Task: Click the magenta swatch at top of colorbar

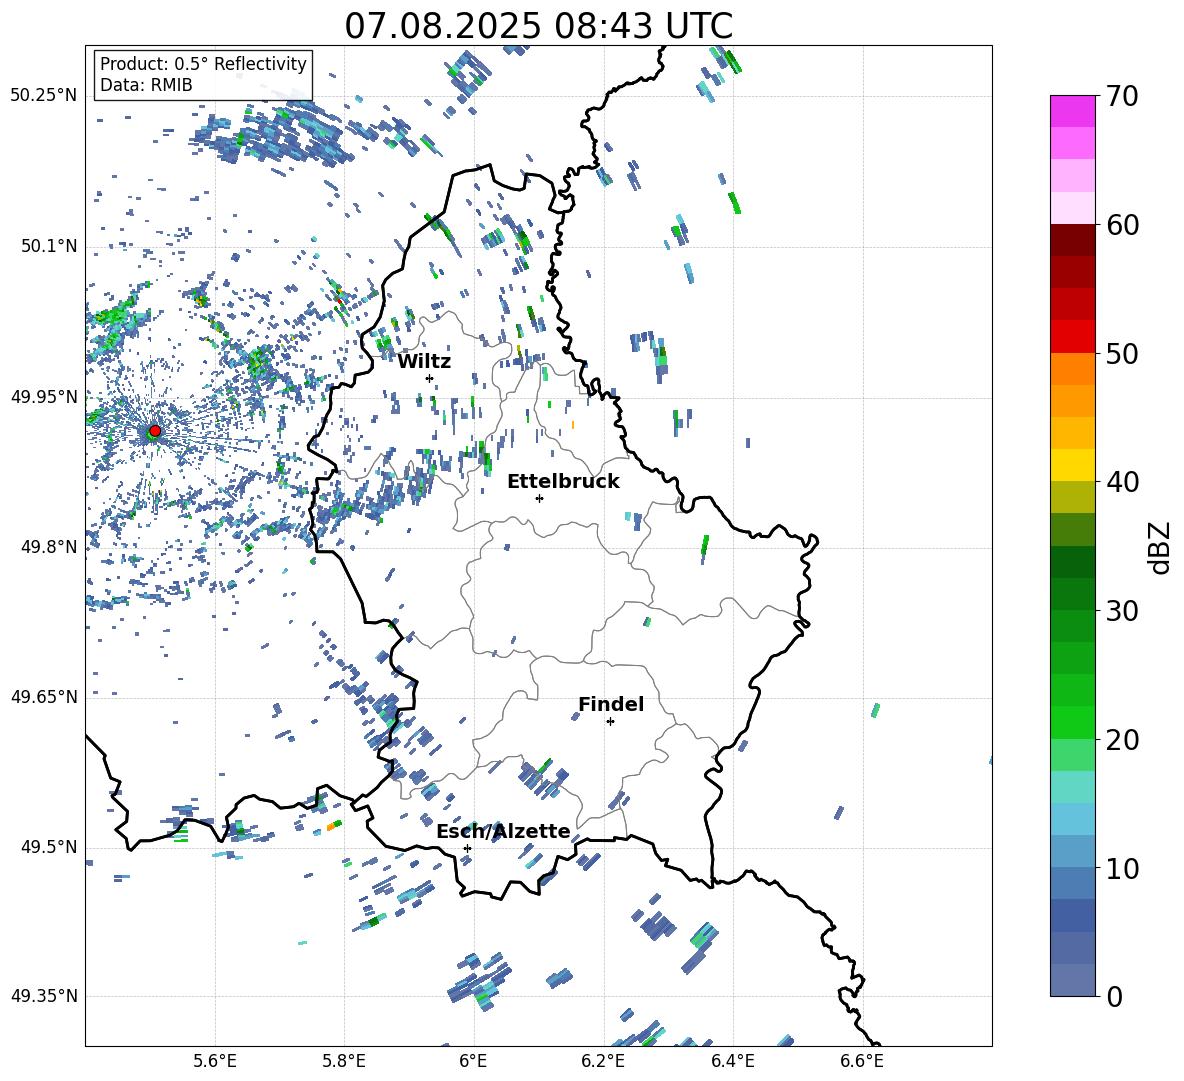Action: coord(1072,111)
